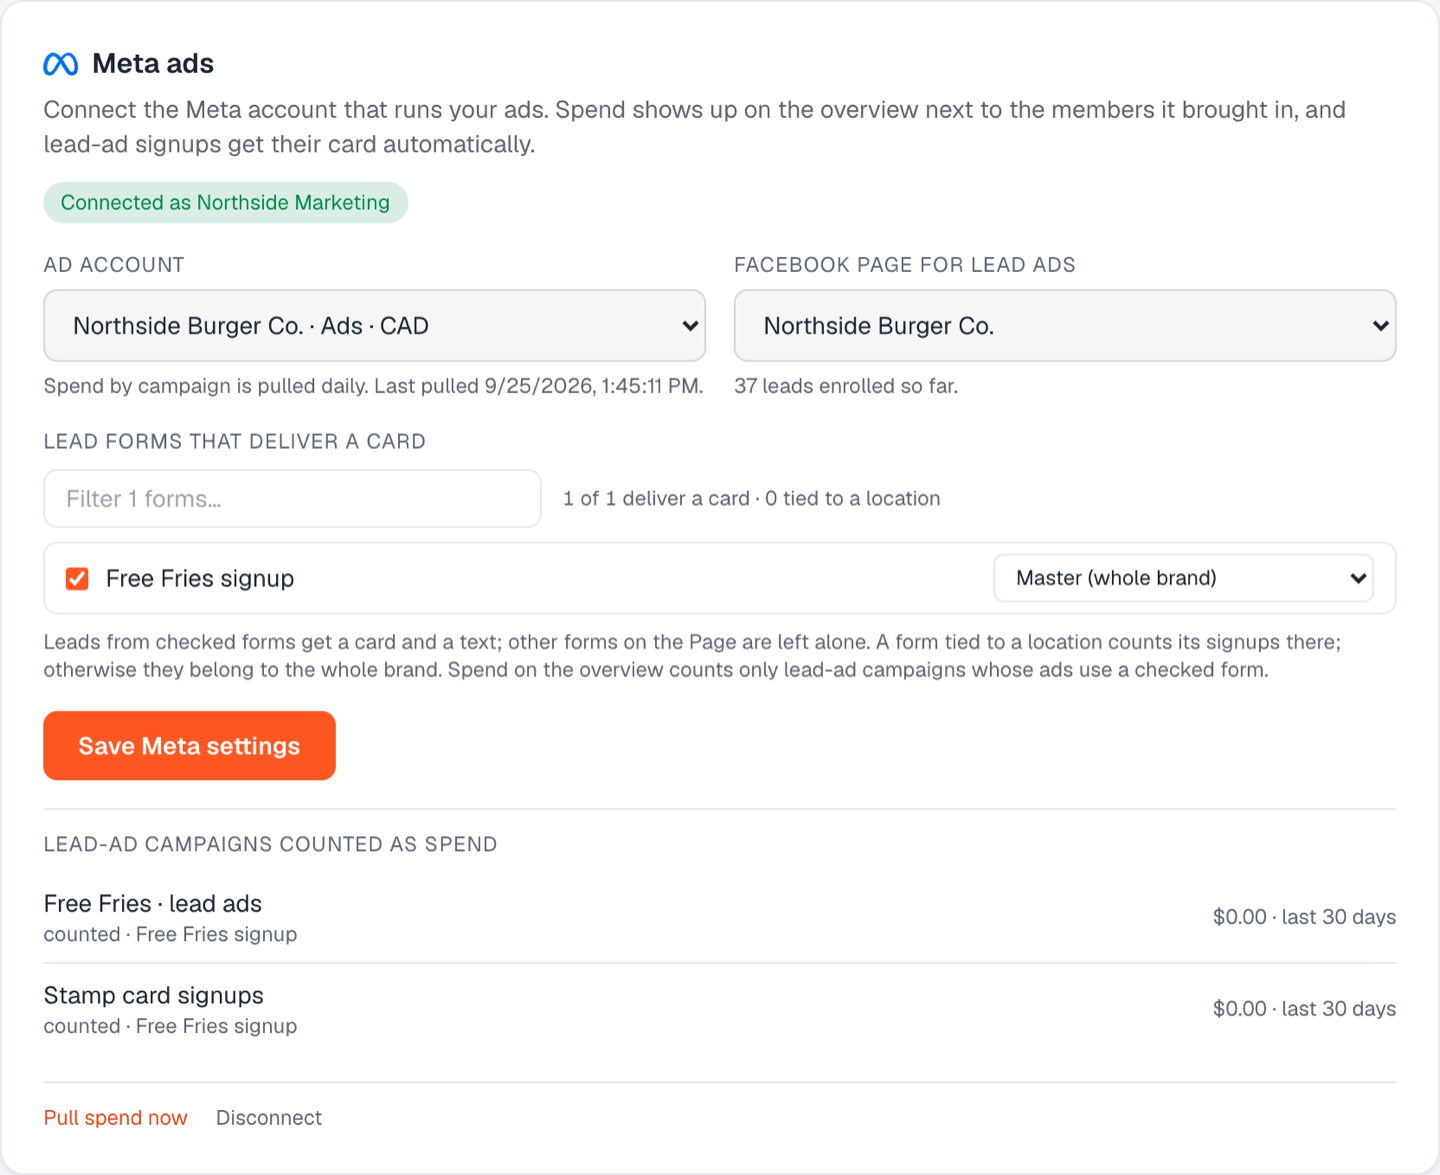Open the Facebook Page for lead ads dropdown
Viewport: 1440px width, 1175px height.
1065,326
